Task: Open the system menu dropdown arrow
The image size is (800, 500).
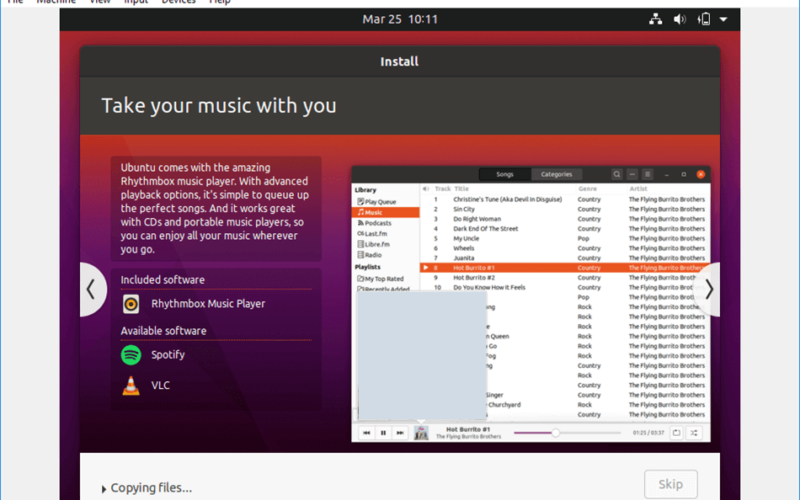Action: (723, 19)
